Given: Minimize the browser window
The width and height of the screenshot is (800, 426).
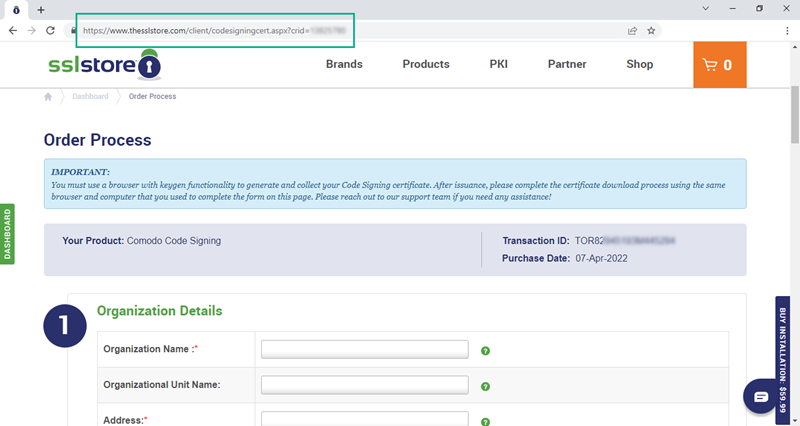Looking at the screenshot, I should click(x=733, y=8).
